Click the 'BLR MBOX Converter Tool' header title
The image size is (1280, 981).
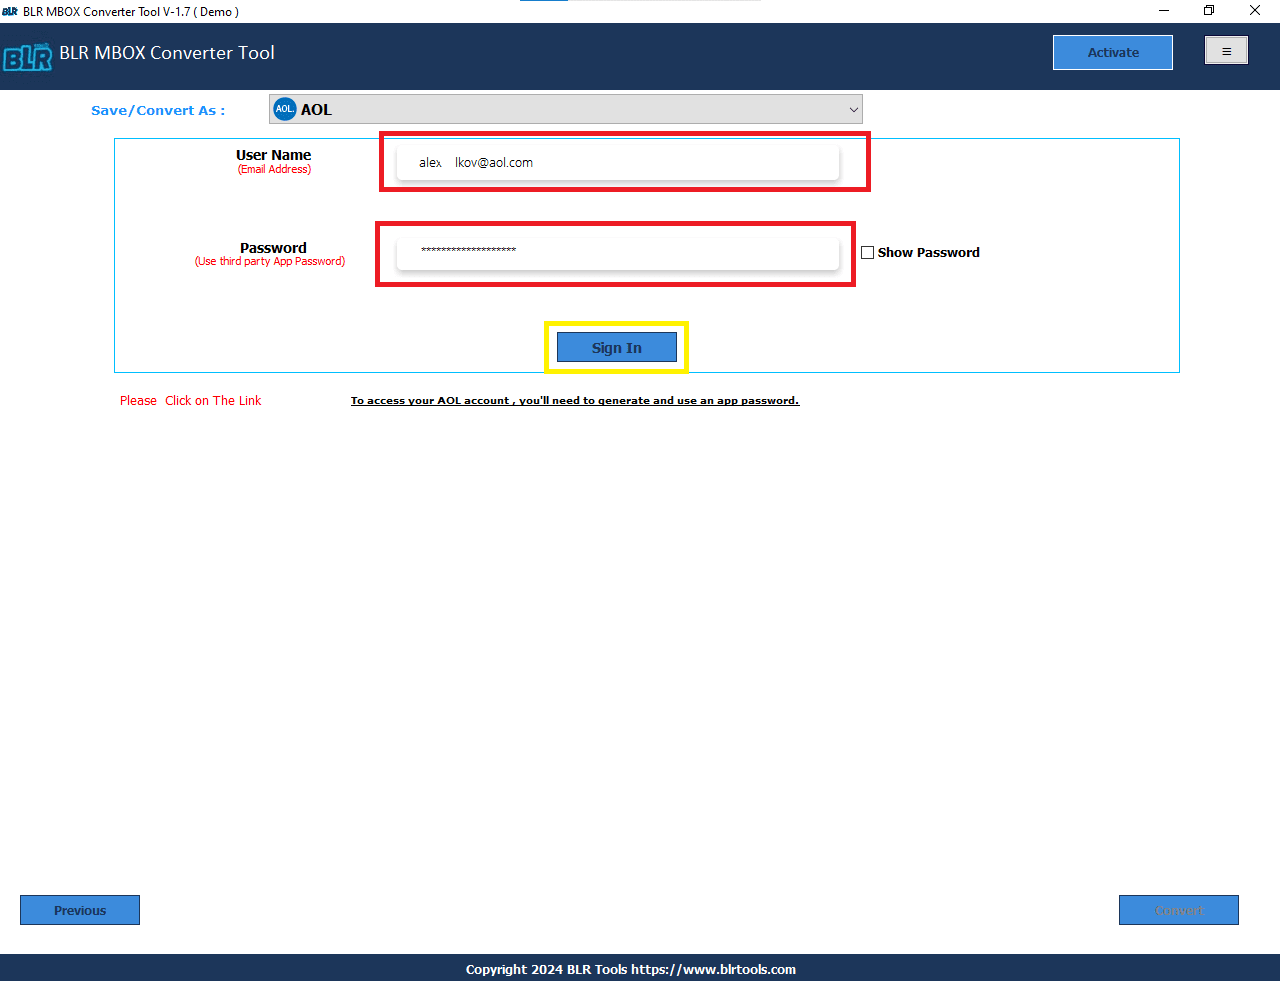point(167,53)
